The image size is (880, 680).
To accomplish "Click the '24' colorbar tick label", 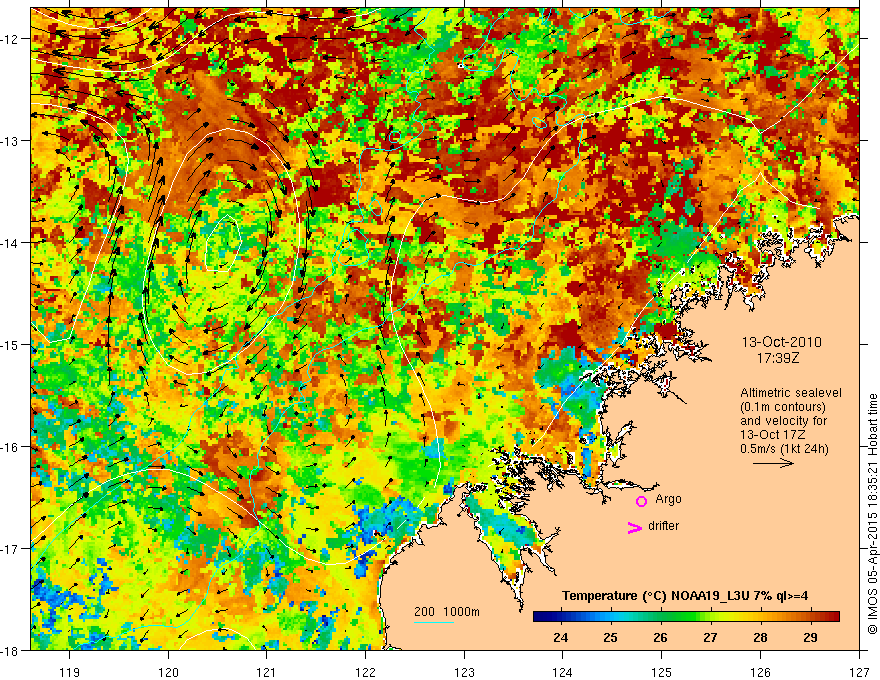I will click(560, 637).
